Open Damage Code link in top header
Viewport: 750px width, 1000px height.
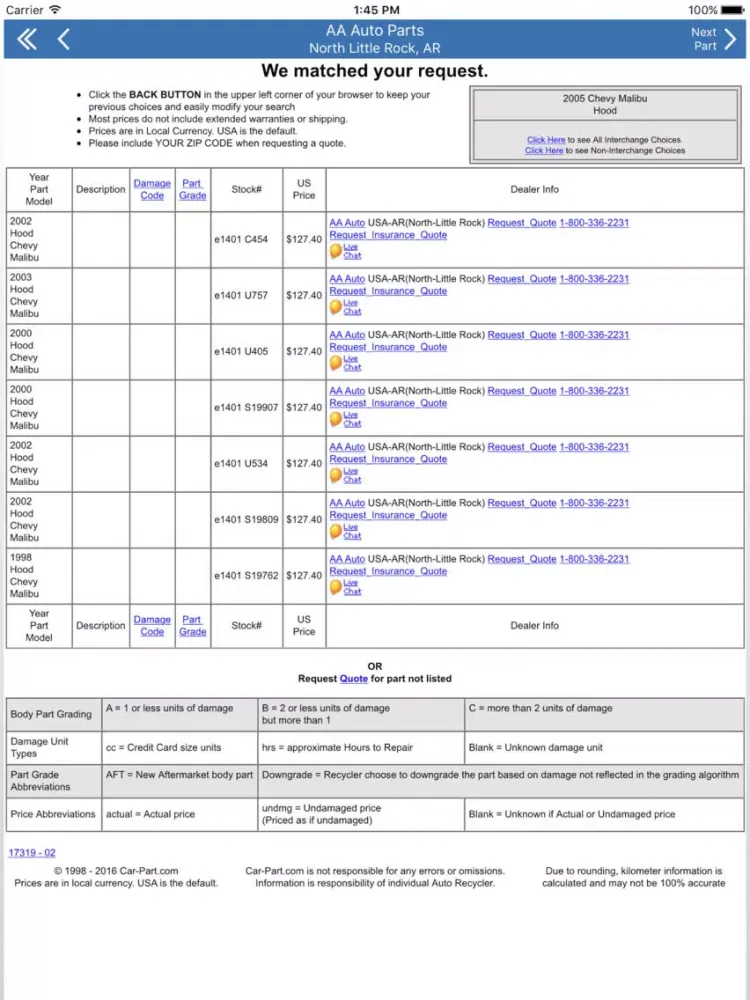click(152, 189)
